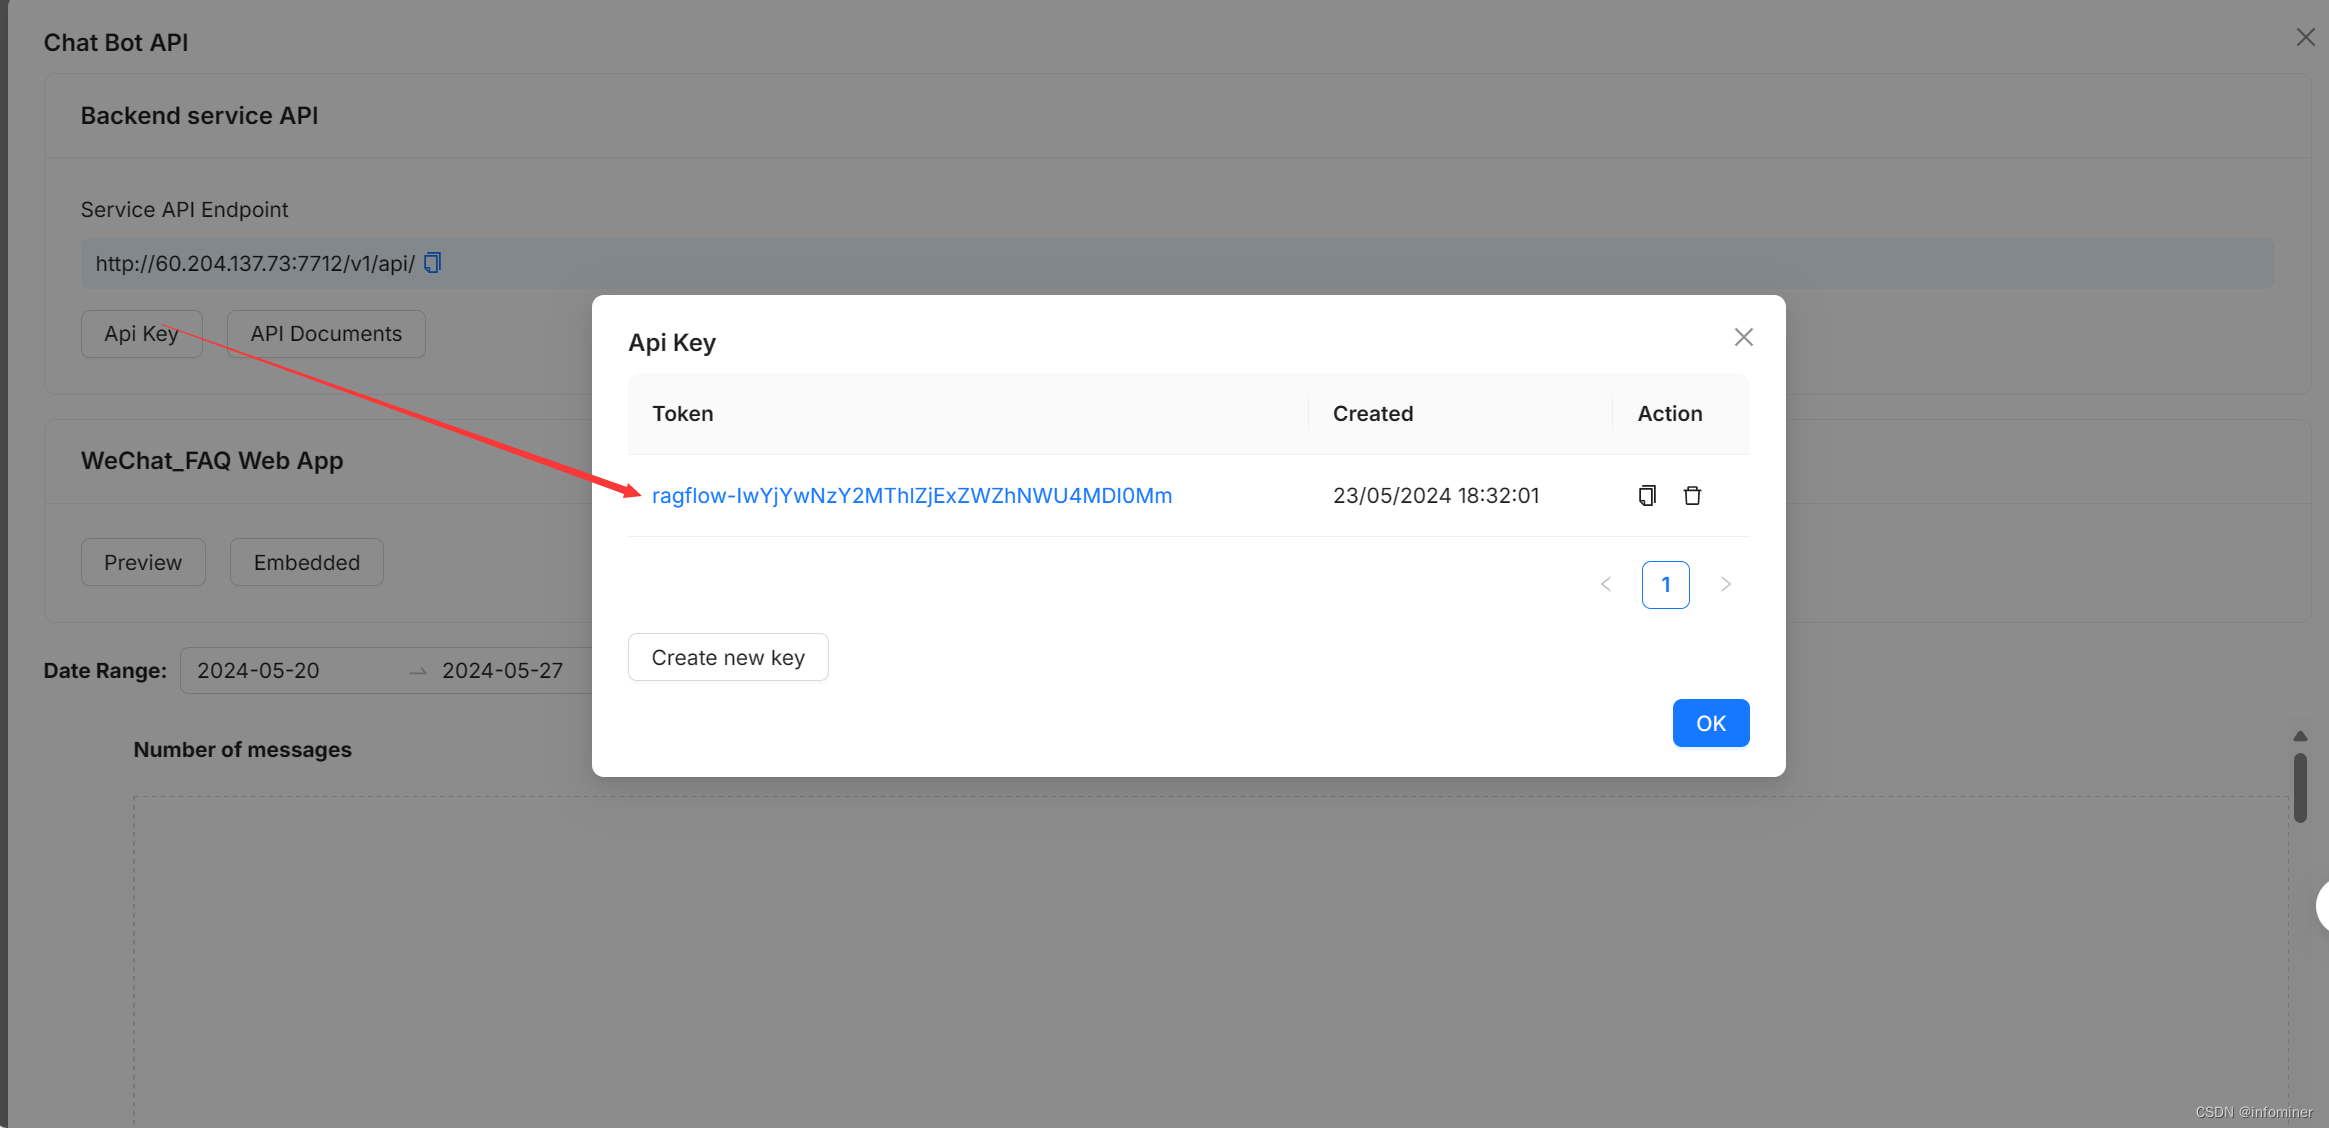Image resolution: width=2329 pixels, height=1128 pixels.
Task: Close the Chat Bot API panel
Action: pyautogui.click(x=2305, y=37)
